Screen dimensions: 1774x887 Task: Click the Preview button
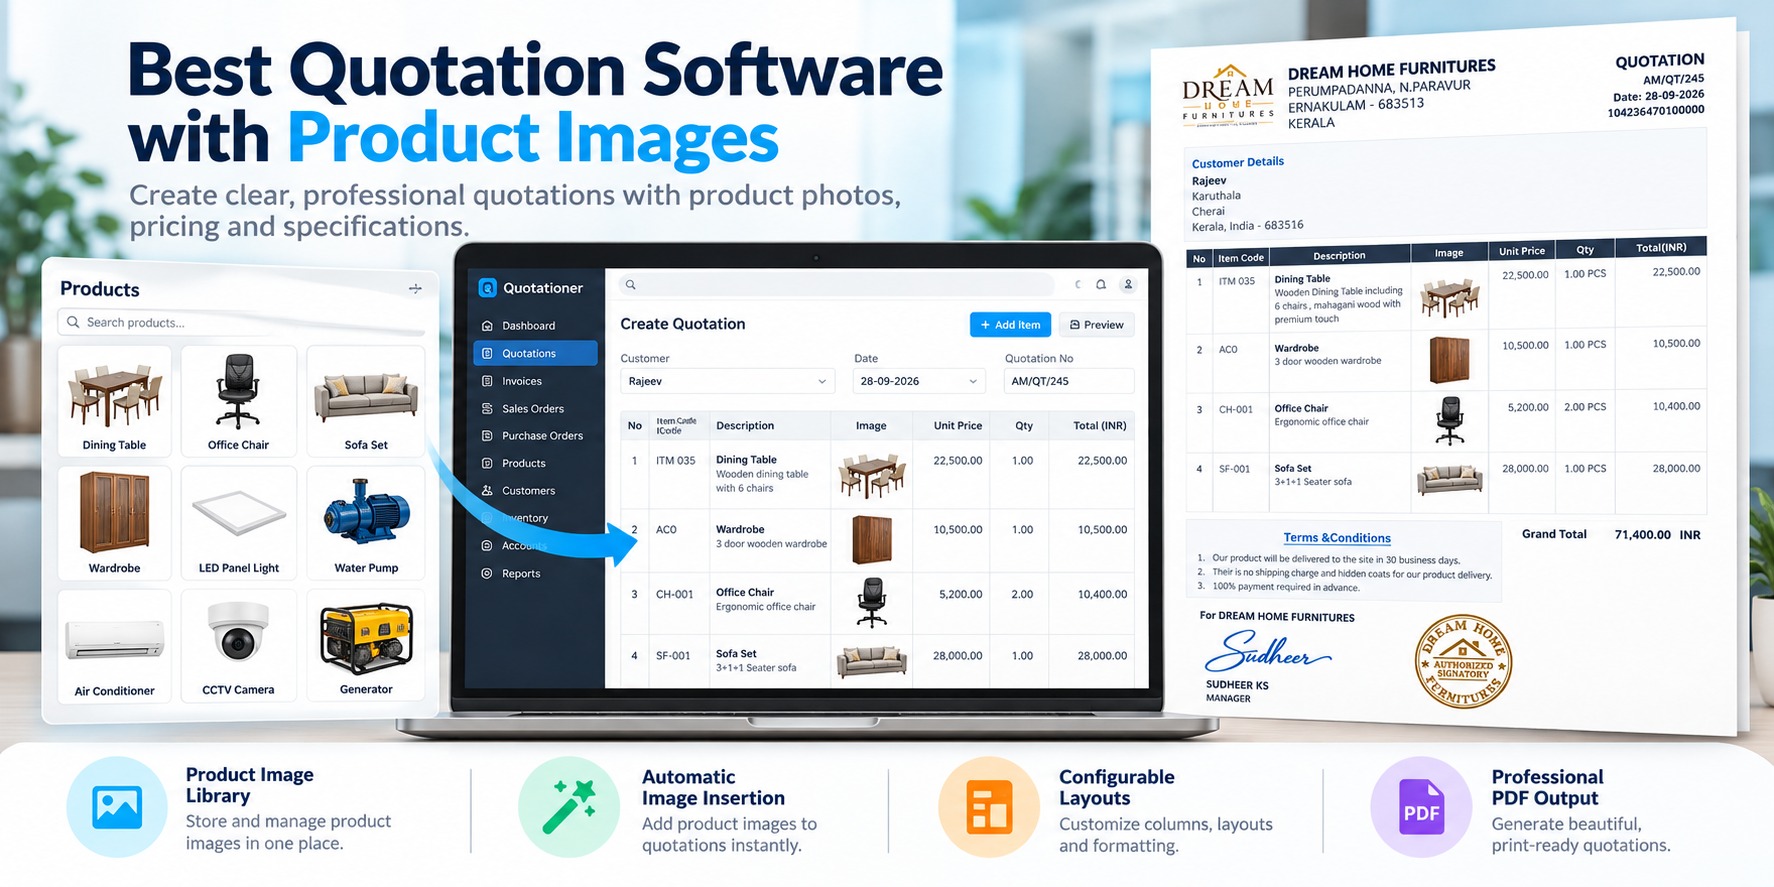pos(1097,325)
